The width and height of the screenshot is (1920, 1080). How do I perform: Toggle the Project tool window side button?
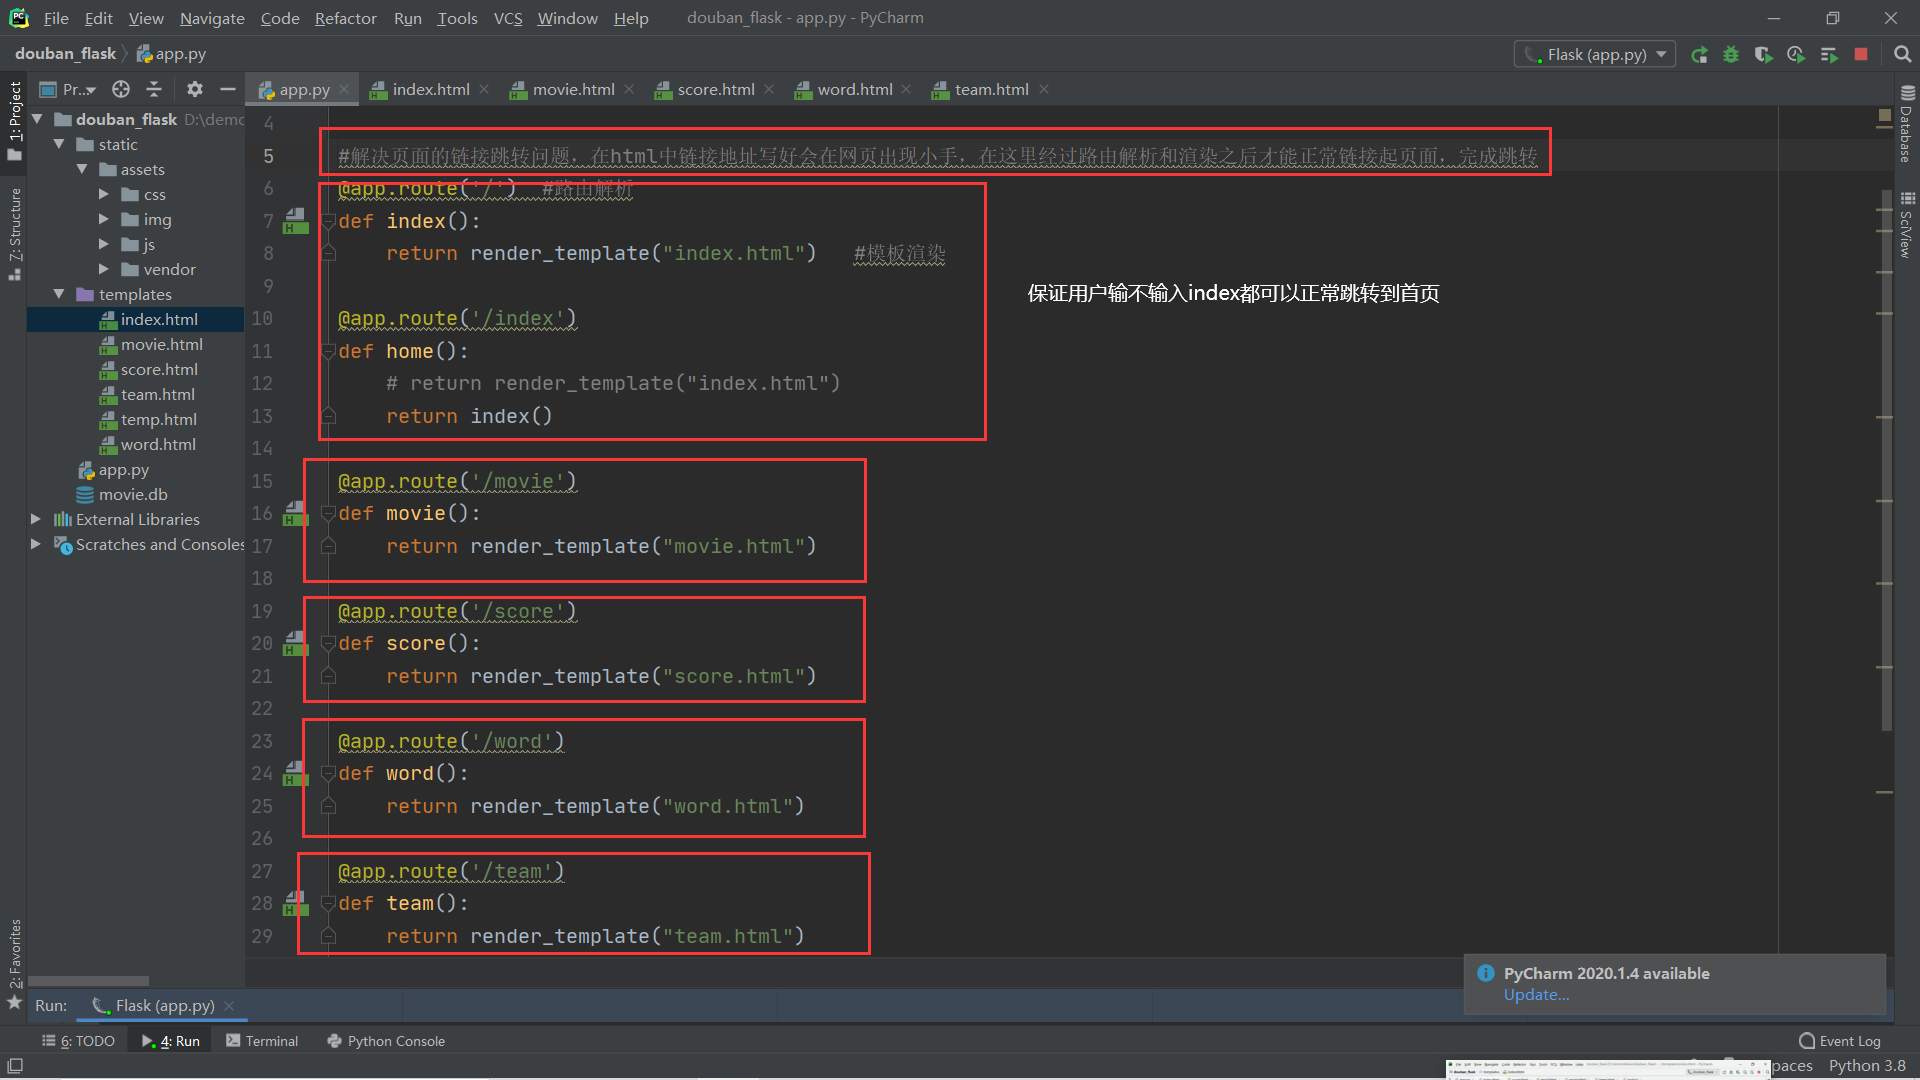(x=14, y=120)
